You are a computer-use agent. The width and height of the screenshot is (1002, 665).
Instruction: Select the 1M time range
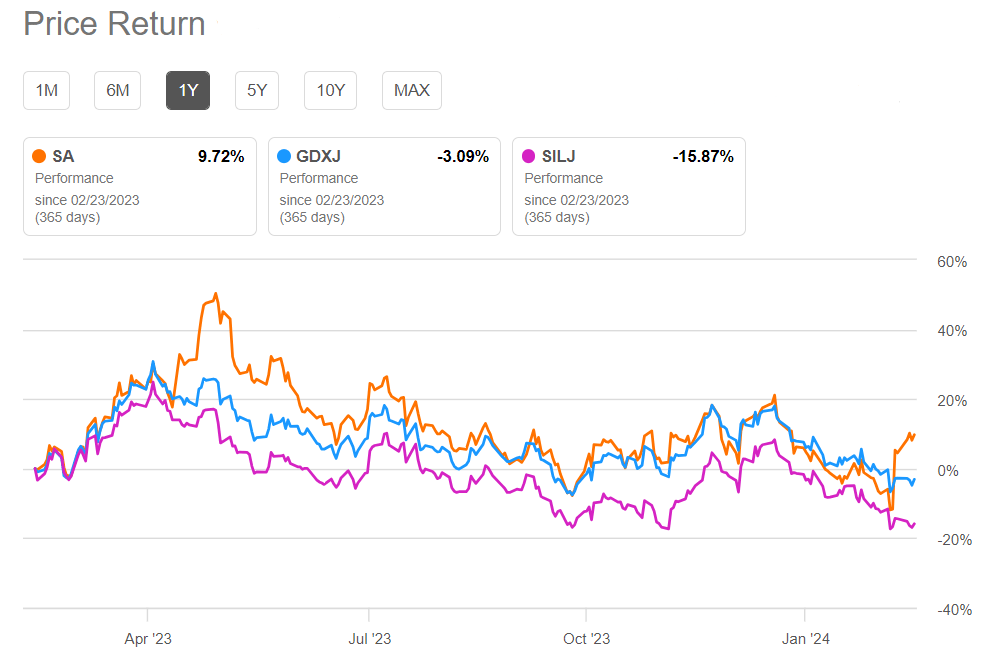tap(47, 91)
